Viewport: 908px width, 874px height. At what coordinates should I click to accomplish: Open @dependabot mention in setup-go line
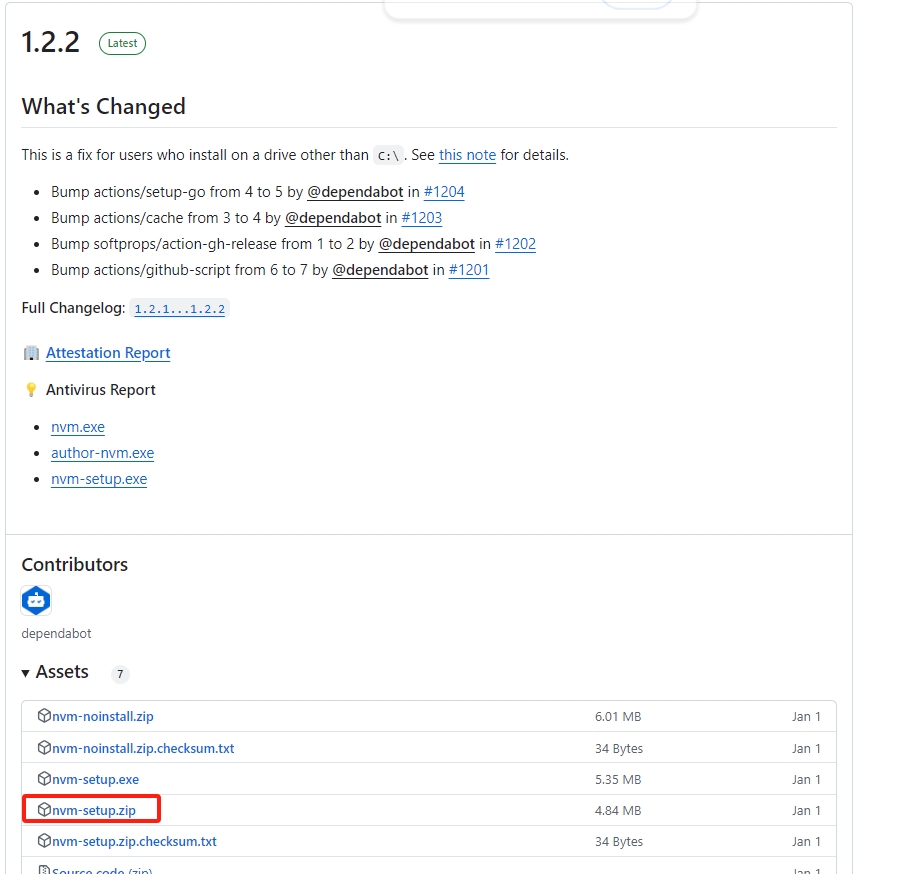pyautogui.click(x=355, y=192)
